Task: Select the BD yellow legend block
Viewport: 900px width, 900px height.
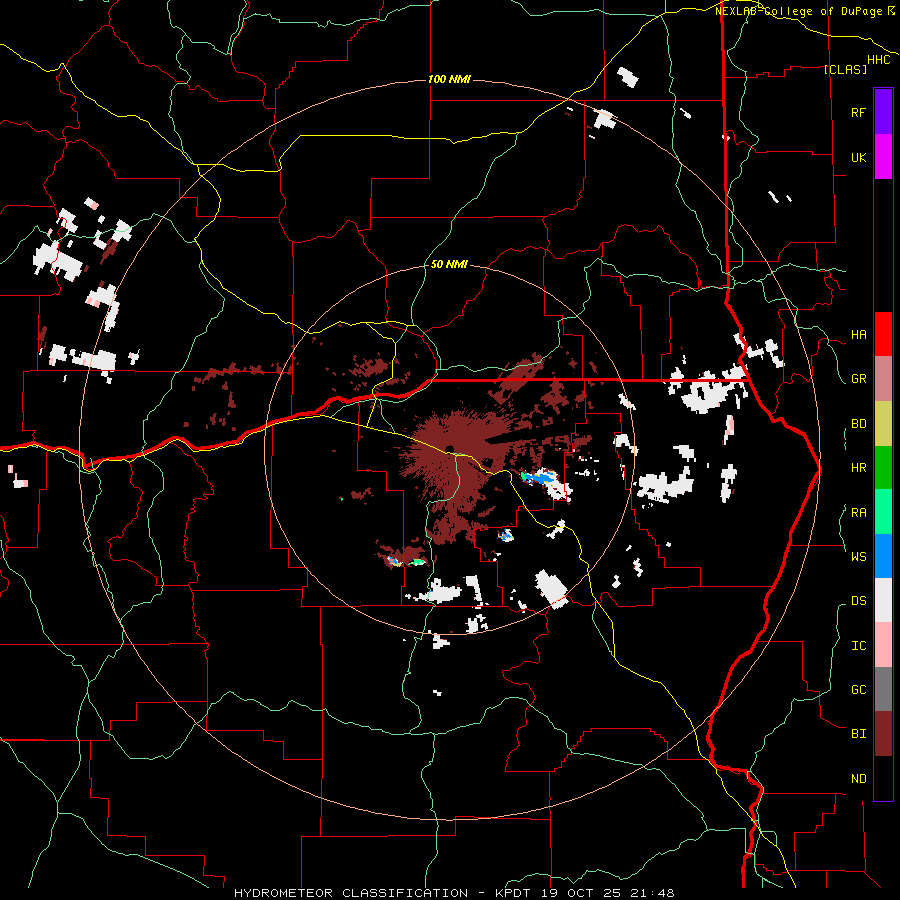Action: coord(883,424)
